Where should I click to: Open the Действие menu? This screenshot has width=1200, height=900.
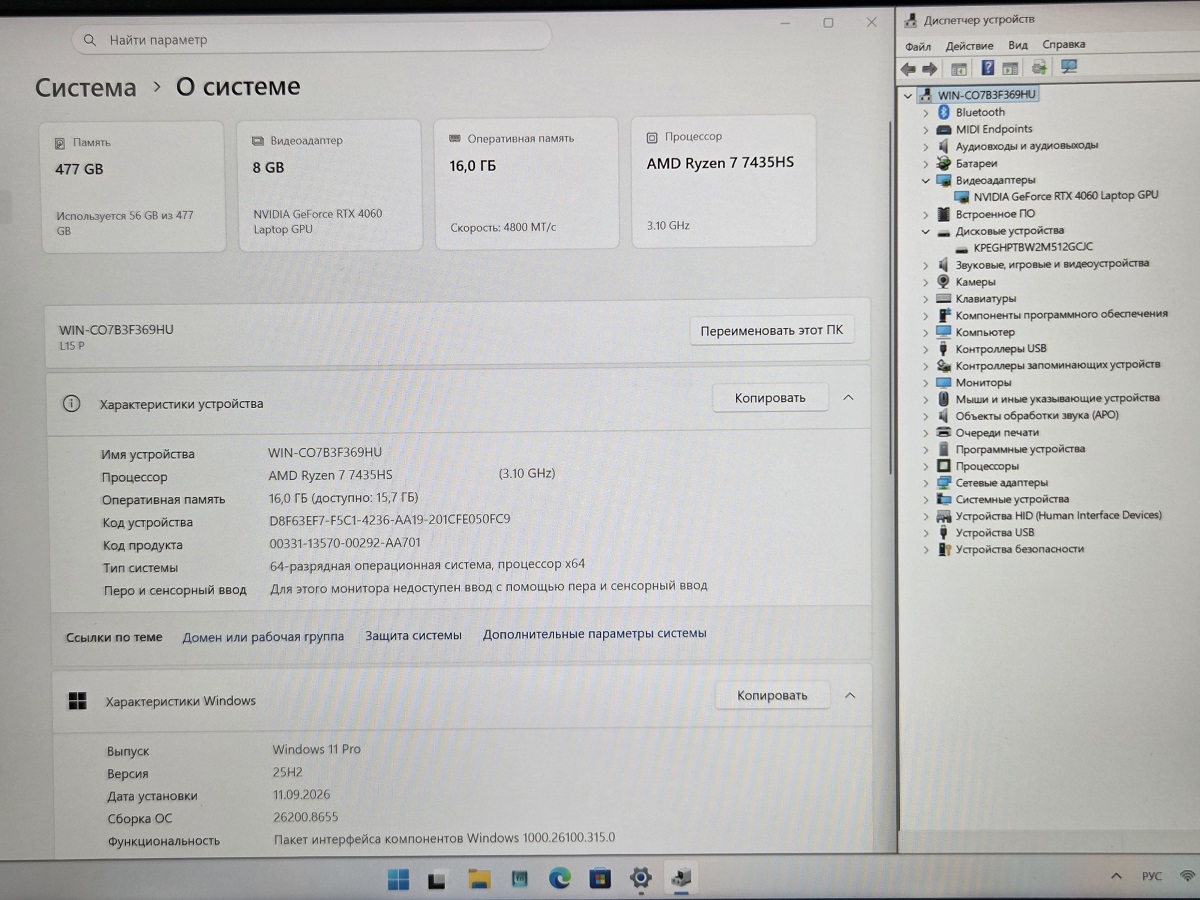tap(969, 46)
